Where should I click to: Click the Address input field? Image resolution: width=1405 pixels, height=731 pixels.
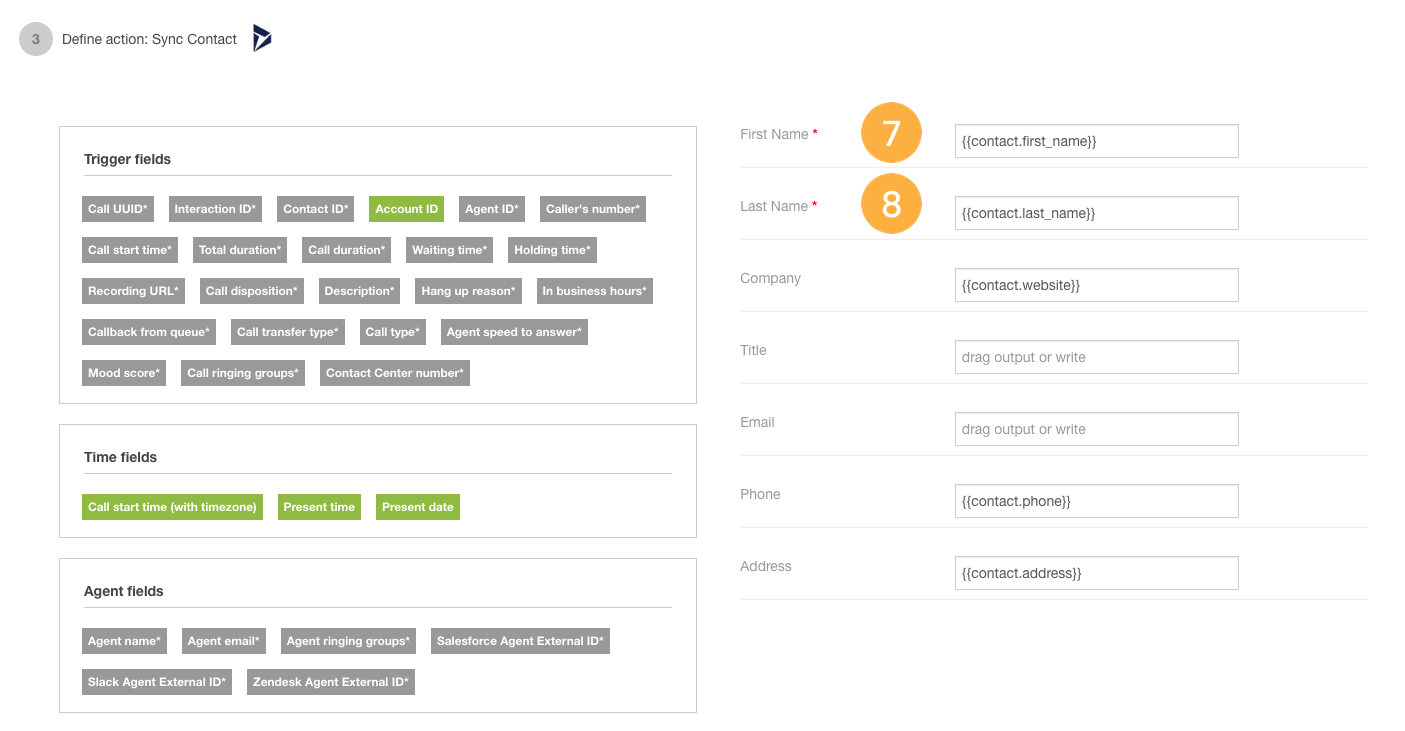click(x=1097, y=573)
